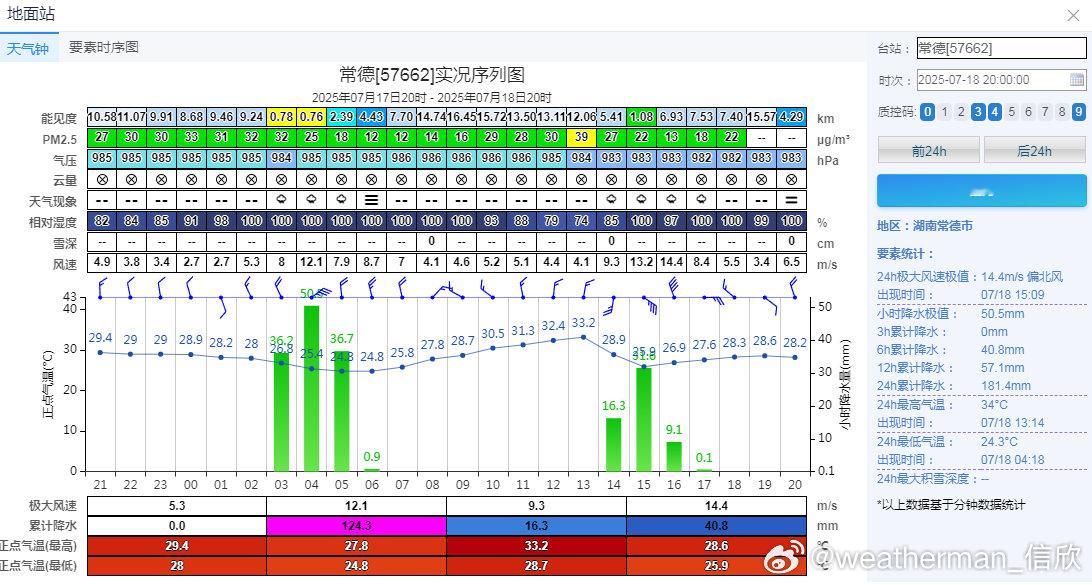The height and width of the screenshot is (585, 1092).
Task: Click the 风速 cell showing 13.2
Action: coord(641,263)
